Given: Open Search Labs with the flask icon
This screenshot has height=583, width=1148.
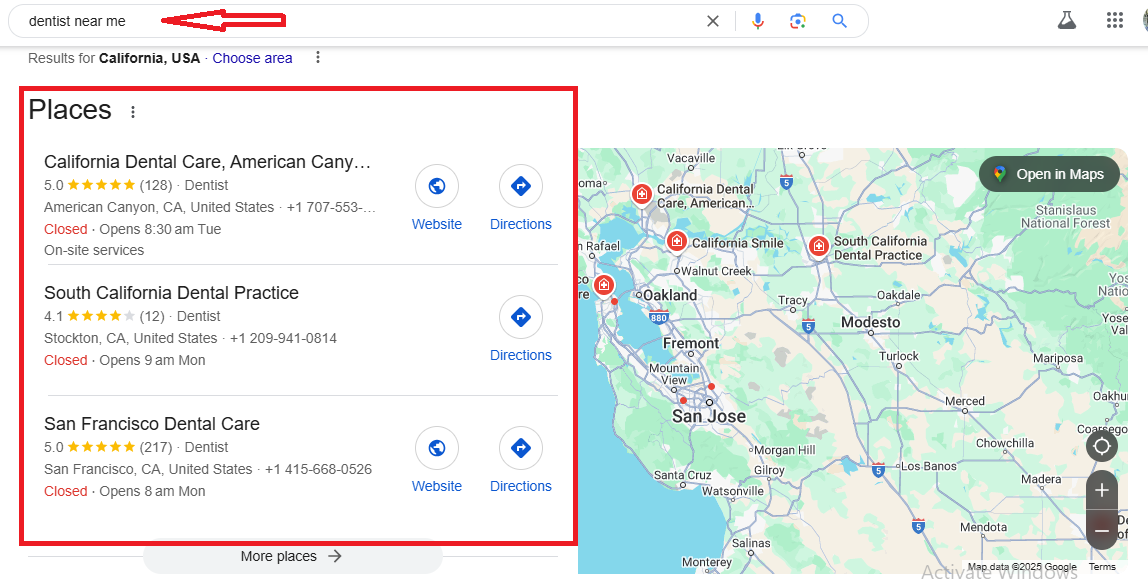Looking at the screenshot, I should coord(1066,19).
